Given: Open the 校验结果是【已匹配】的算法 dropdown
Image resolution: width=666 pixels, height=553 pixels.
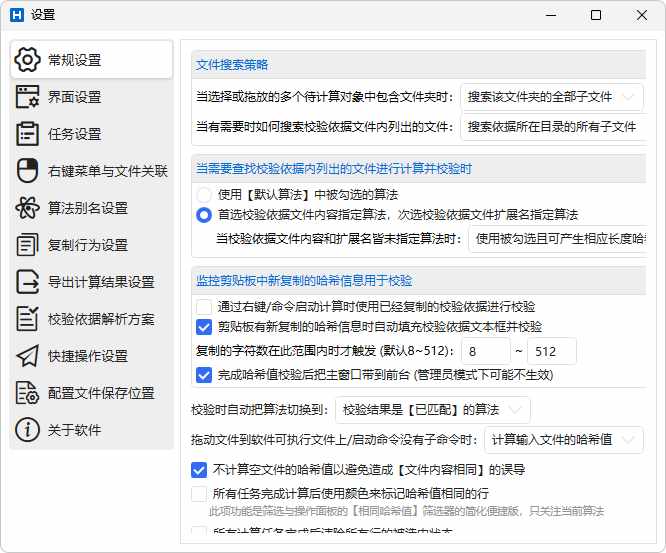Looking at the screenshot, I should click(x=431, y=410).
